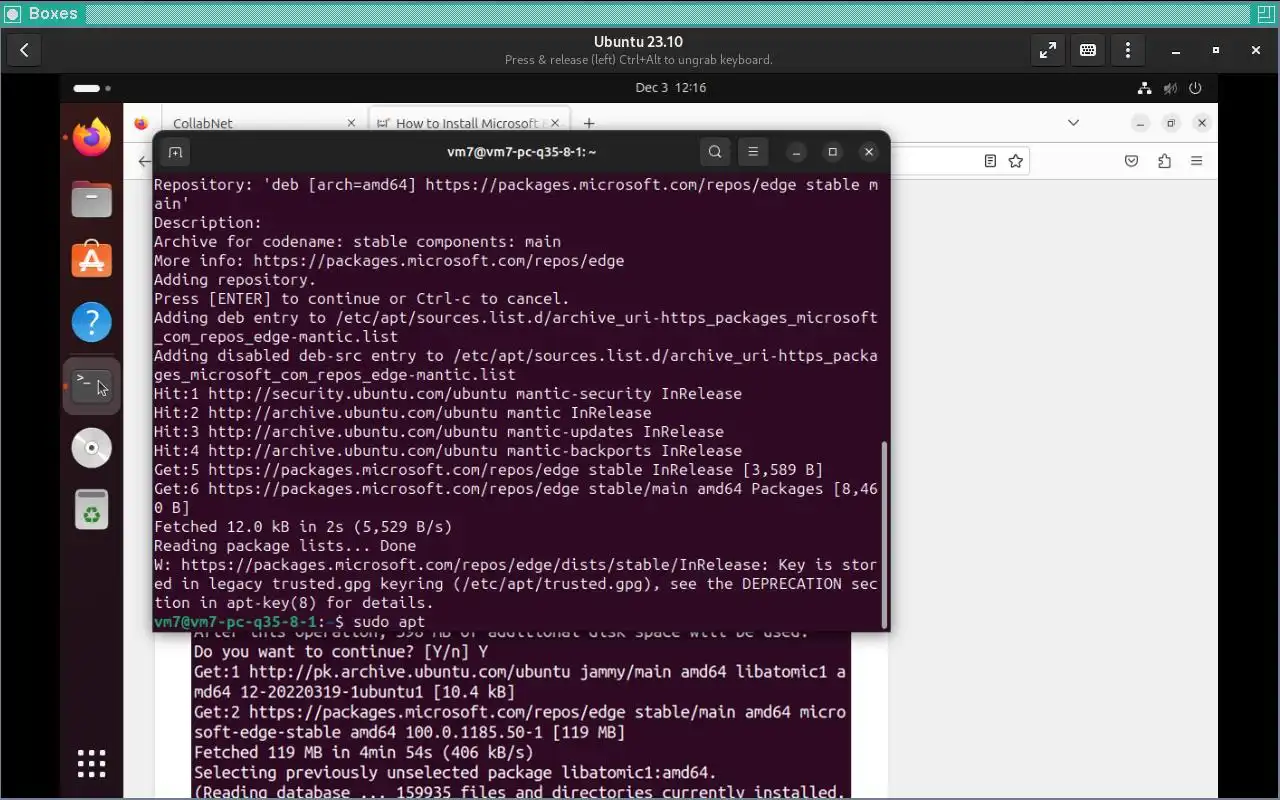The image size is (1280, 800).
Task: Click the Activities pill in top bar
Action: point(91,88)
